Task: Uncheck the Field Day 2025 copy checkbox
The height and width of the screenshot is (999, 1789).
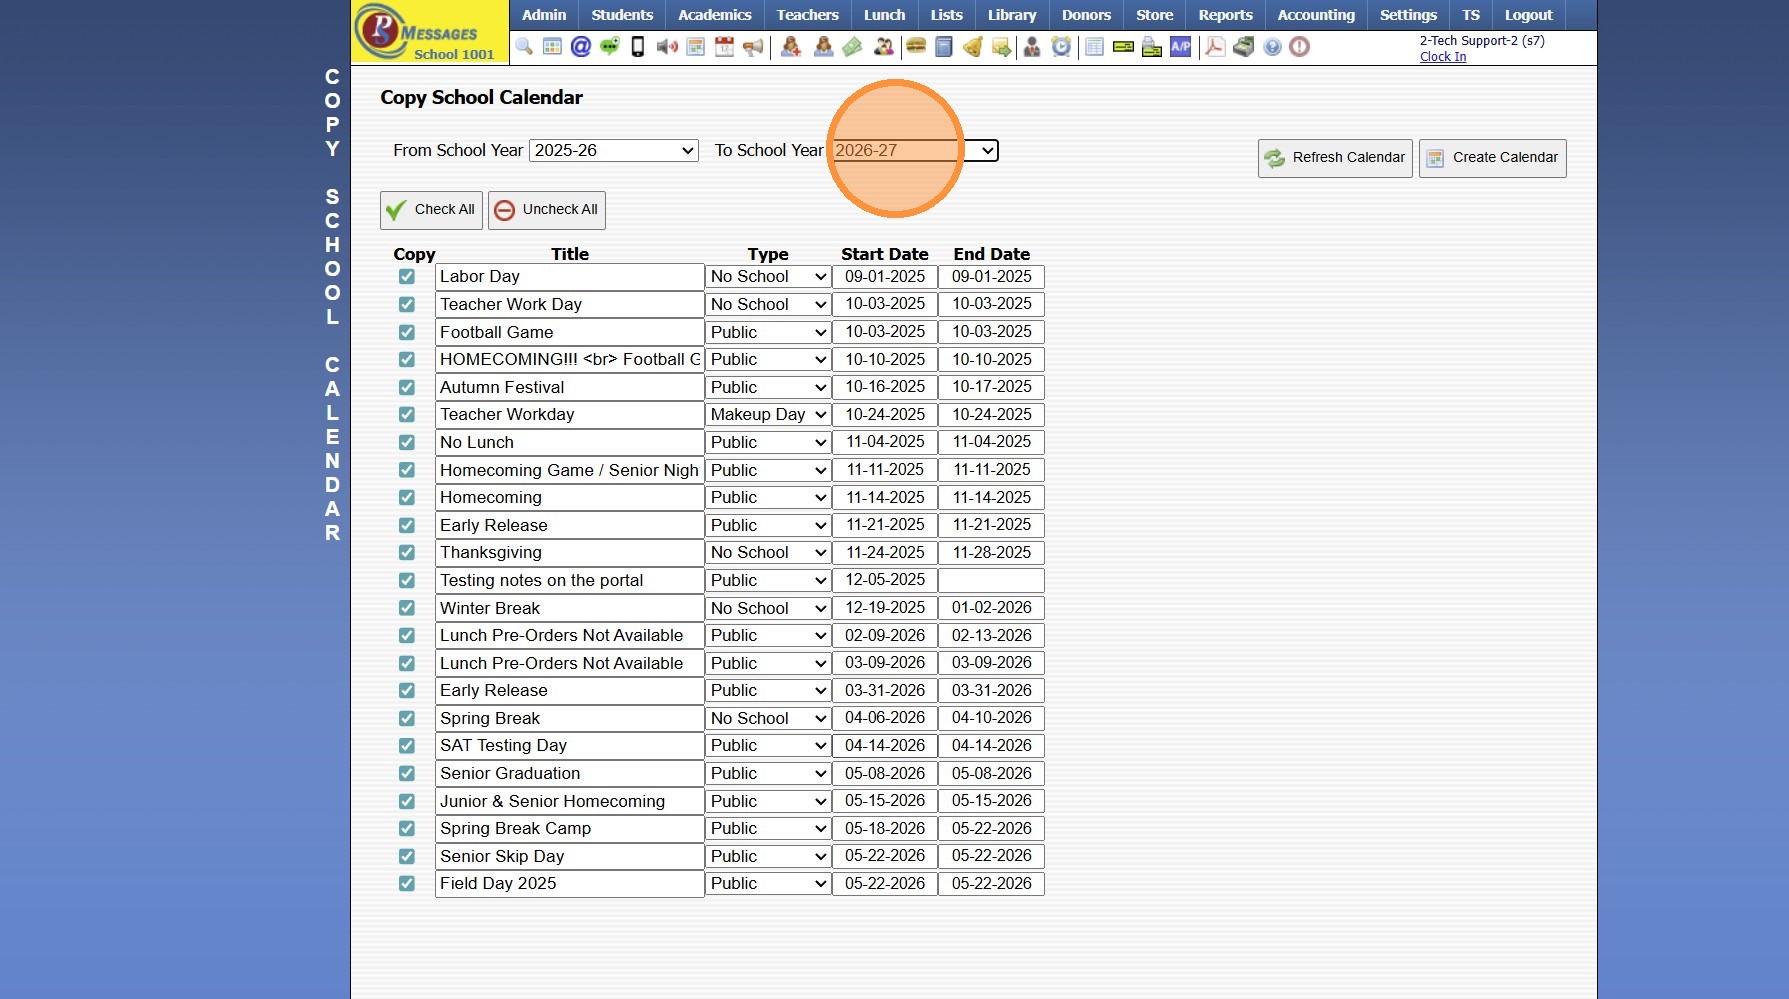Action: tap(407, 884)
